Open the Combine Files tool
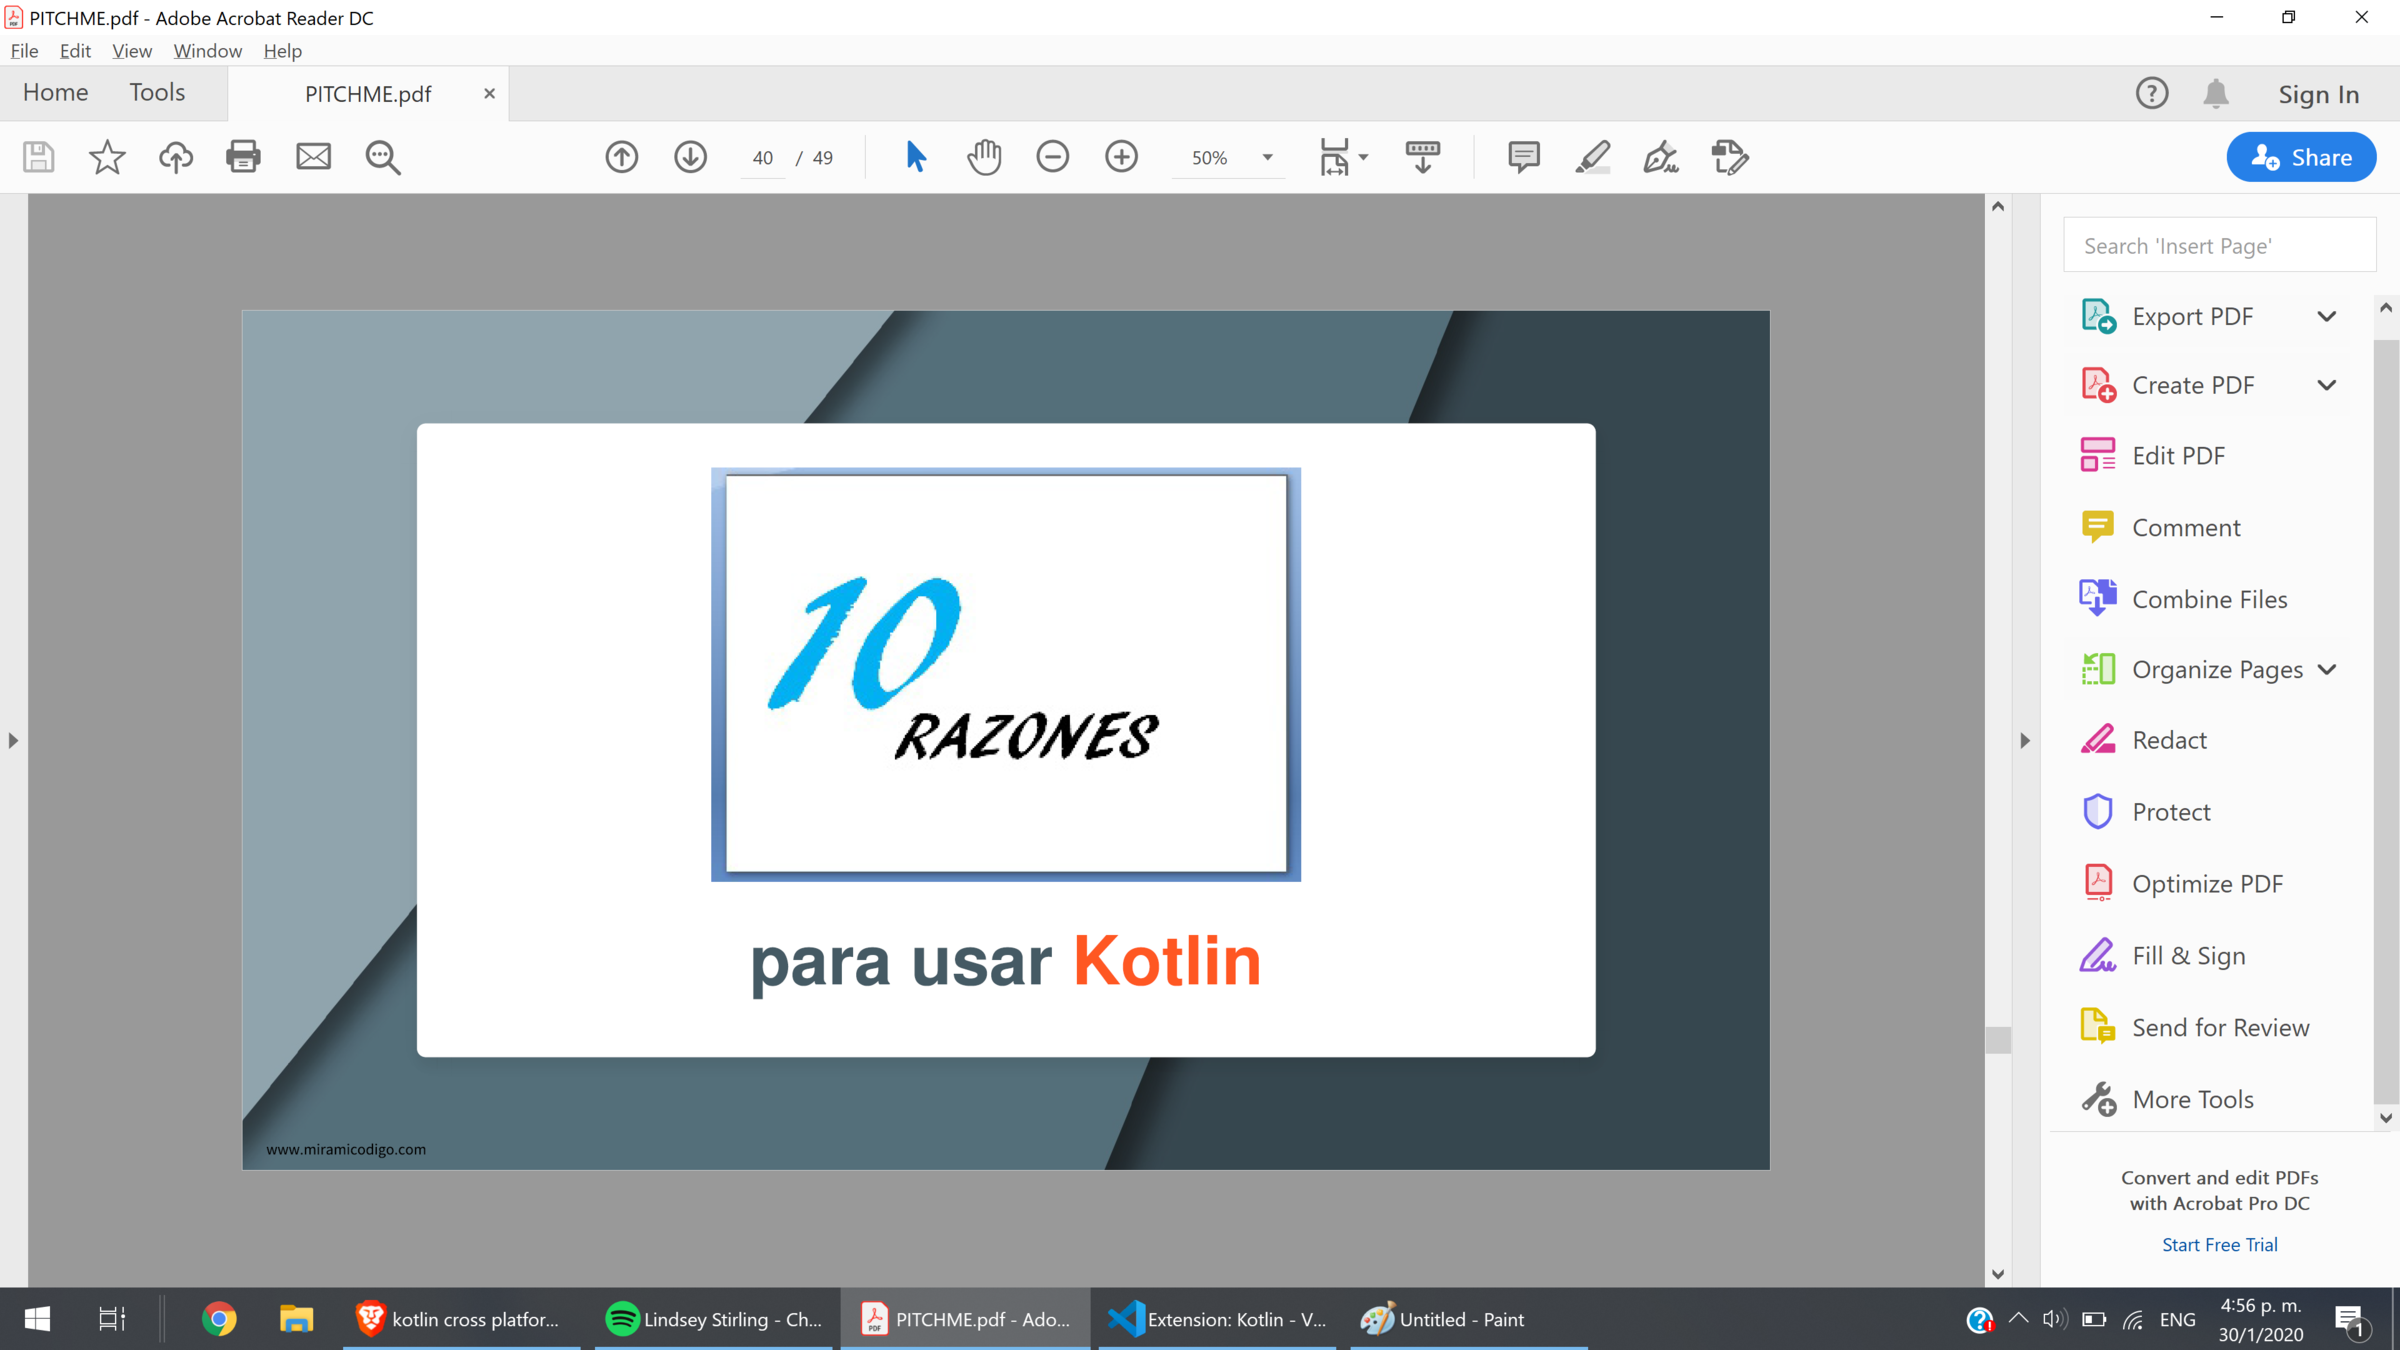 coord(2208,599)
